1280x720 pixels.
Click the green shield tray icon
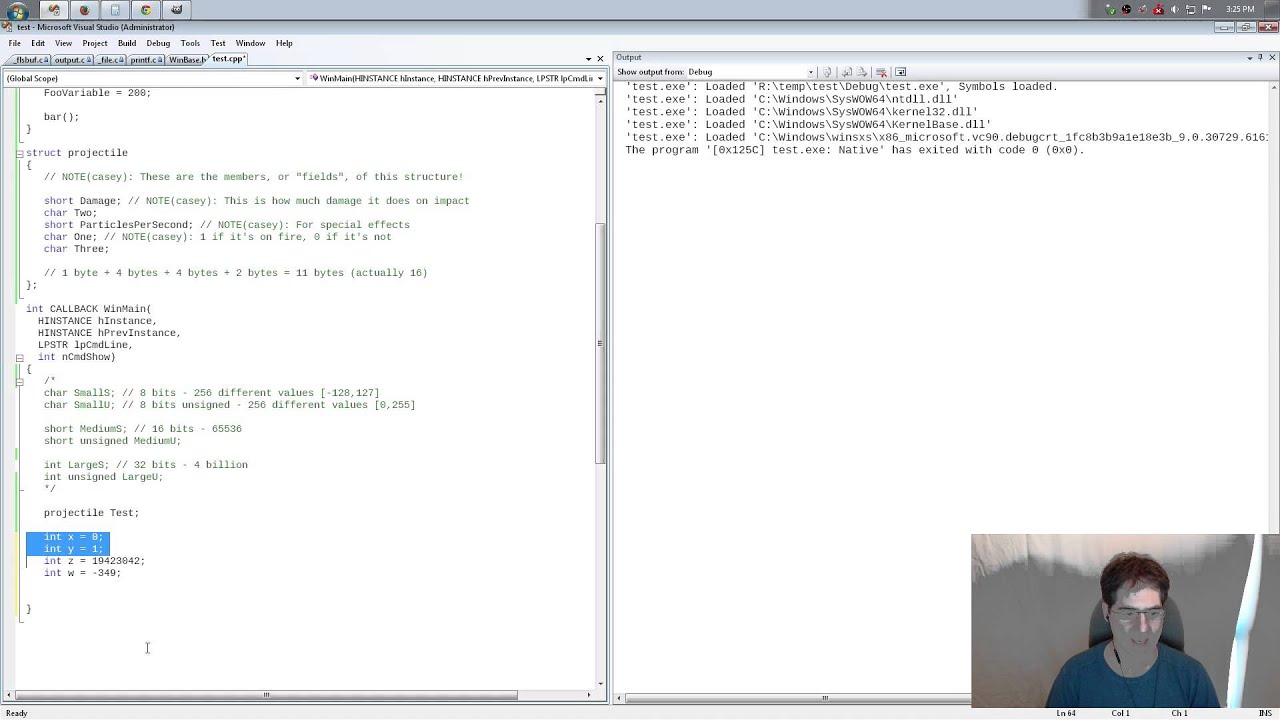[x=1111, y=10]
